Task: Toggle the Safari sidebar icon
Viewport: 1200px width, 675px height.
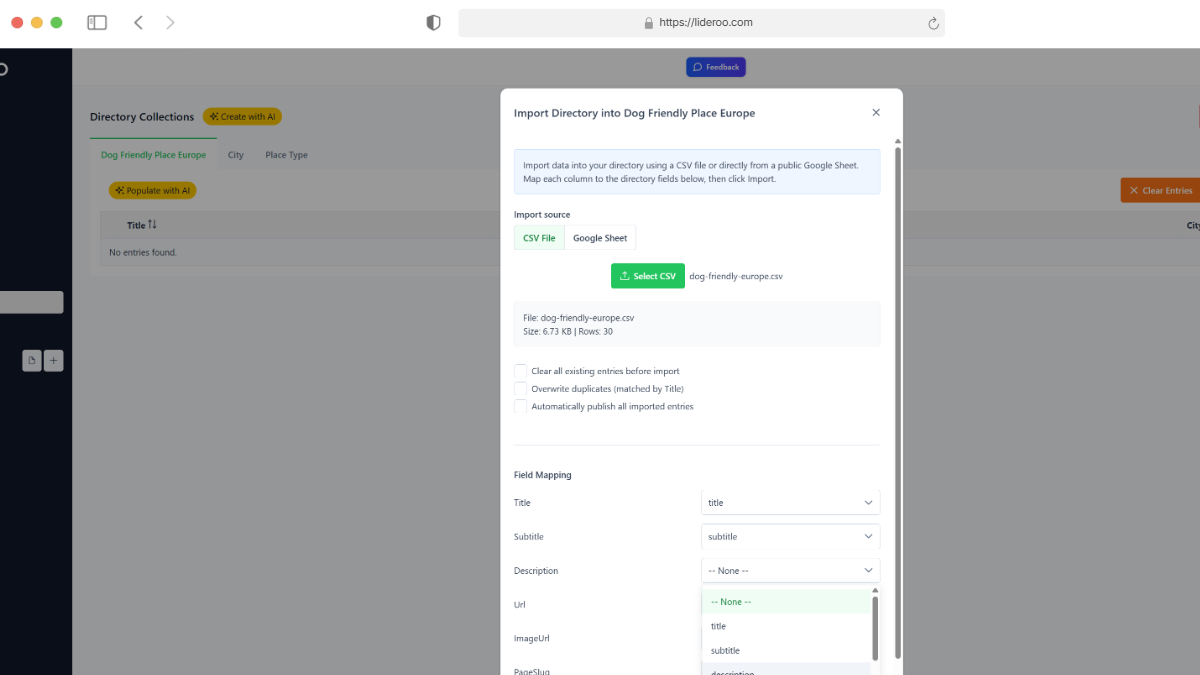Action: coord(96,22)
